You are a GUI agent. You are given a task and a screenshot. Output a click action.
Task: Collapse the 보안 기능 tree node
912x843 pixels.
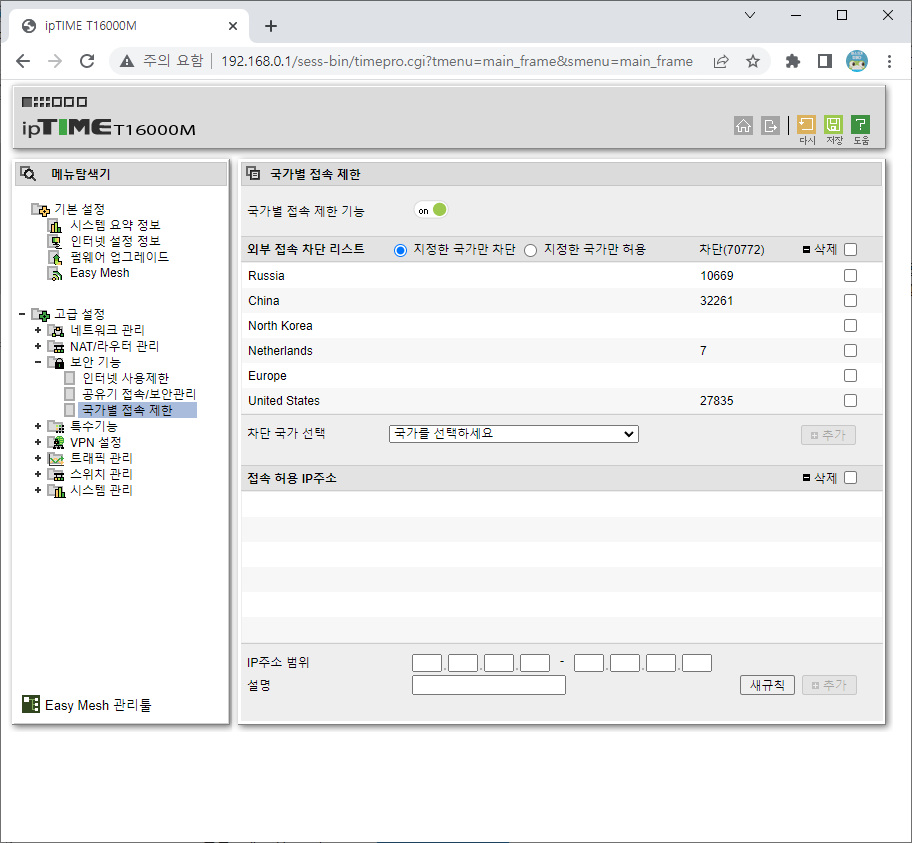coord(38,362)
